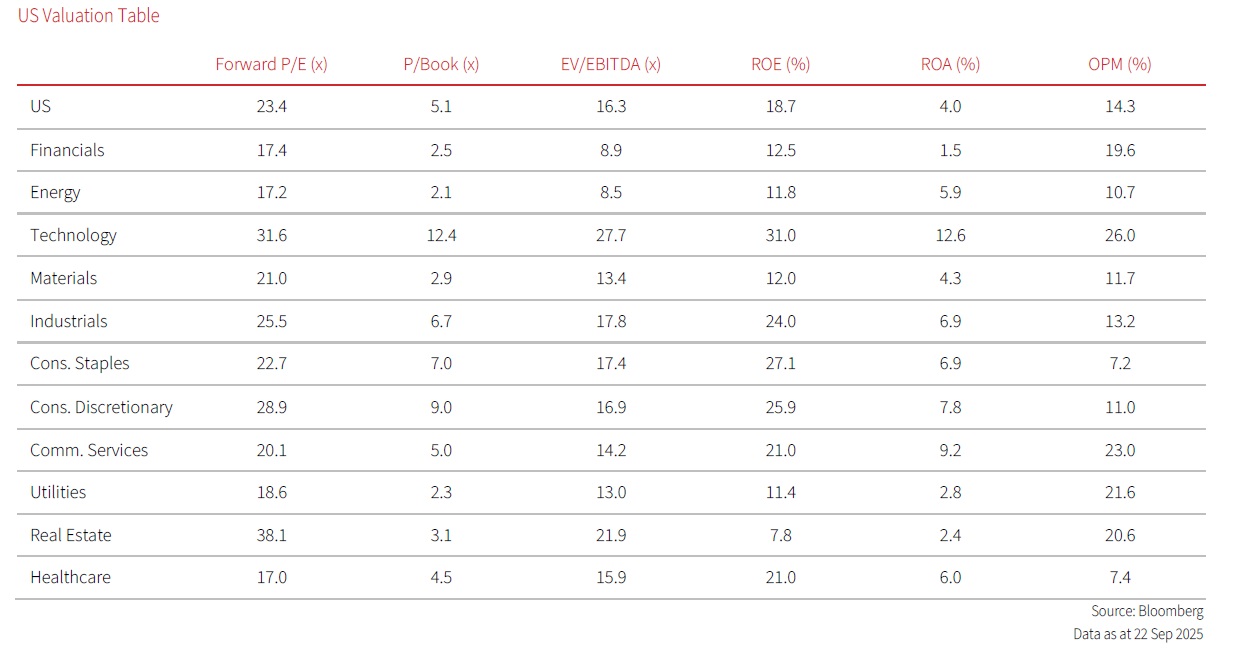This screenshot has height=654, width=1233.
Task: Click the Real Estate row label
Action: click(71, 535)
